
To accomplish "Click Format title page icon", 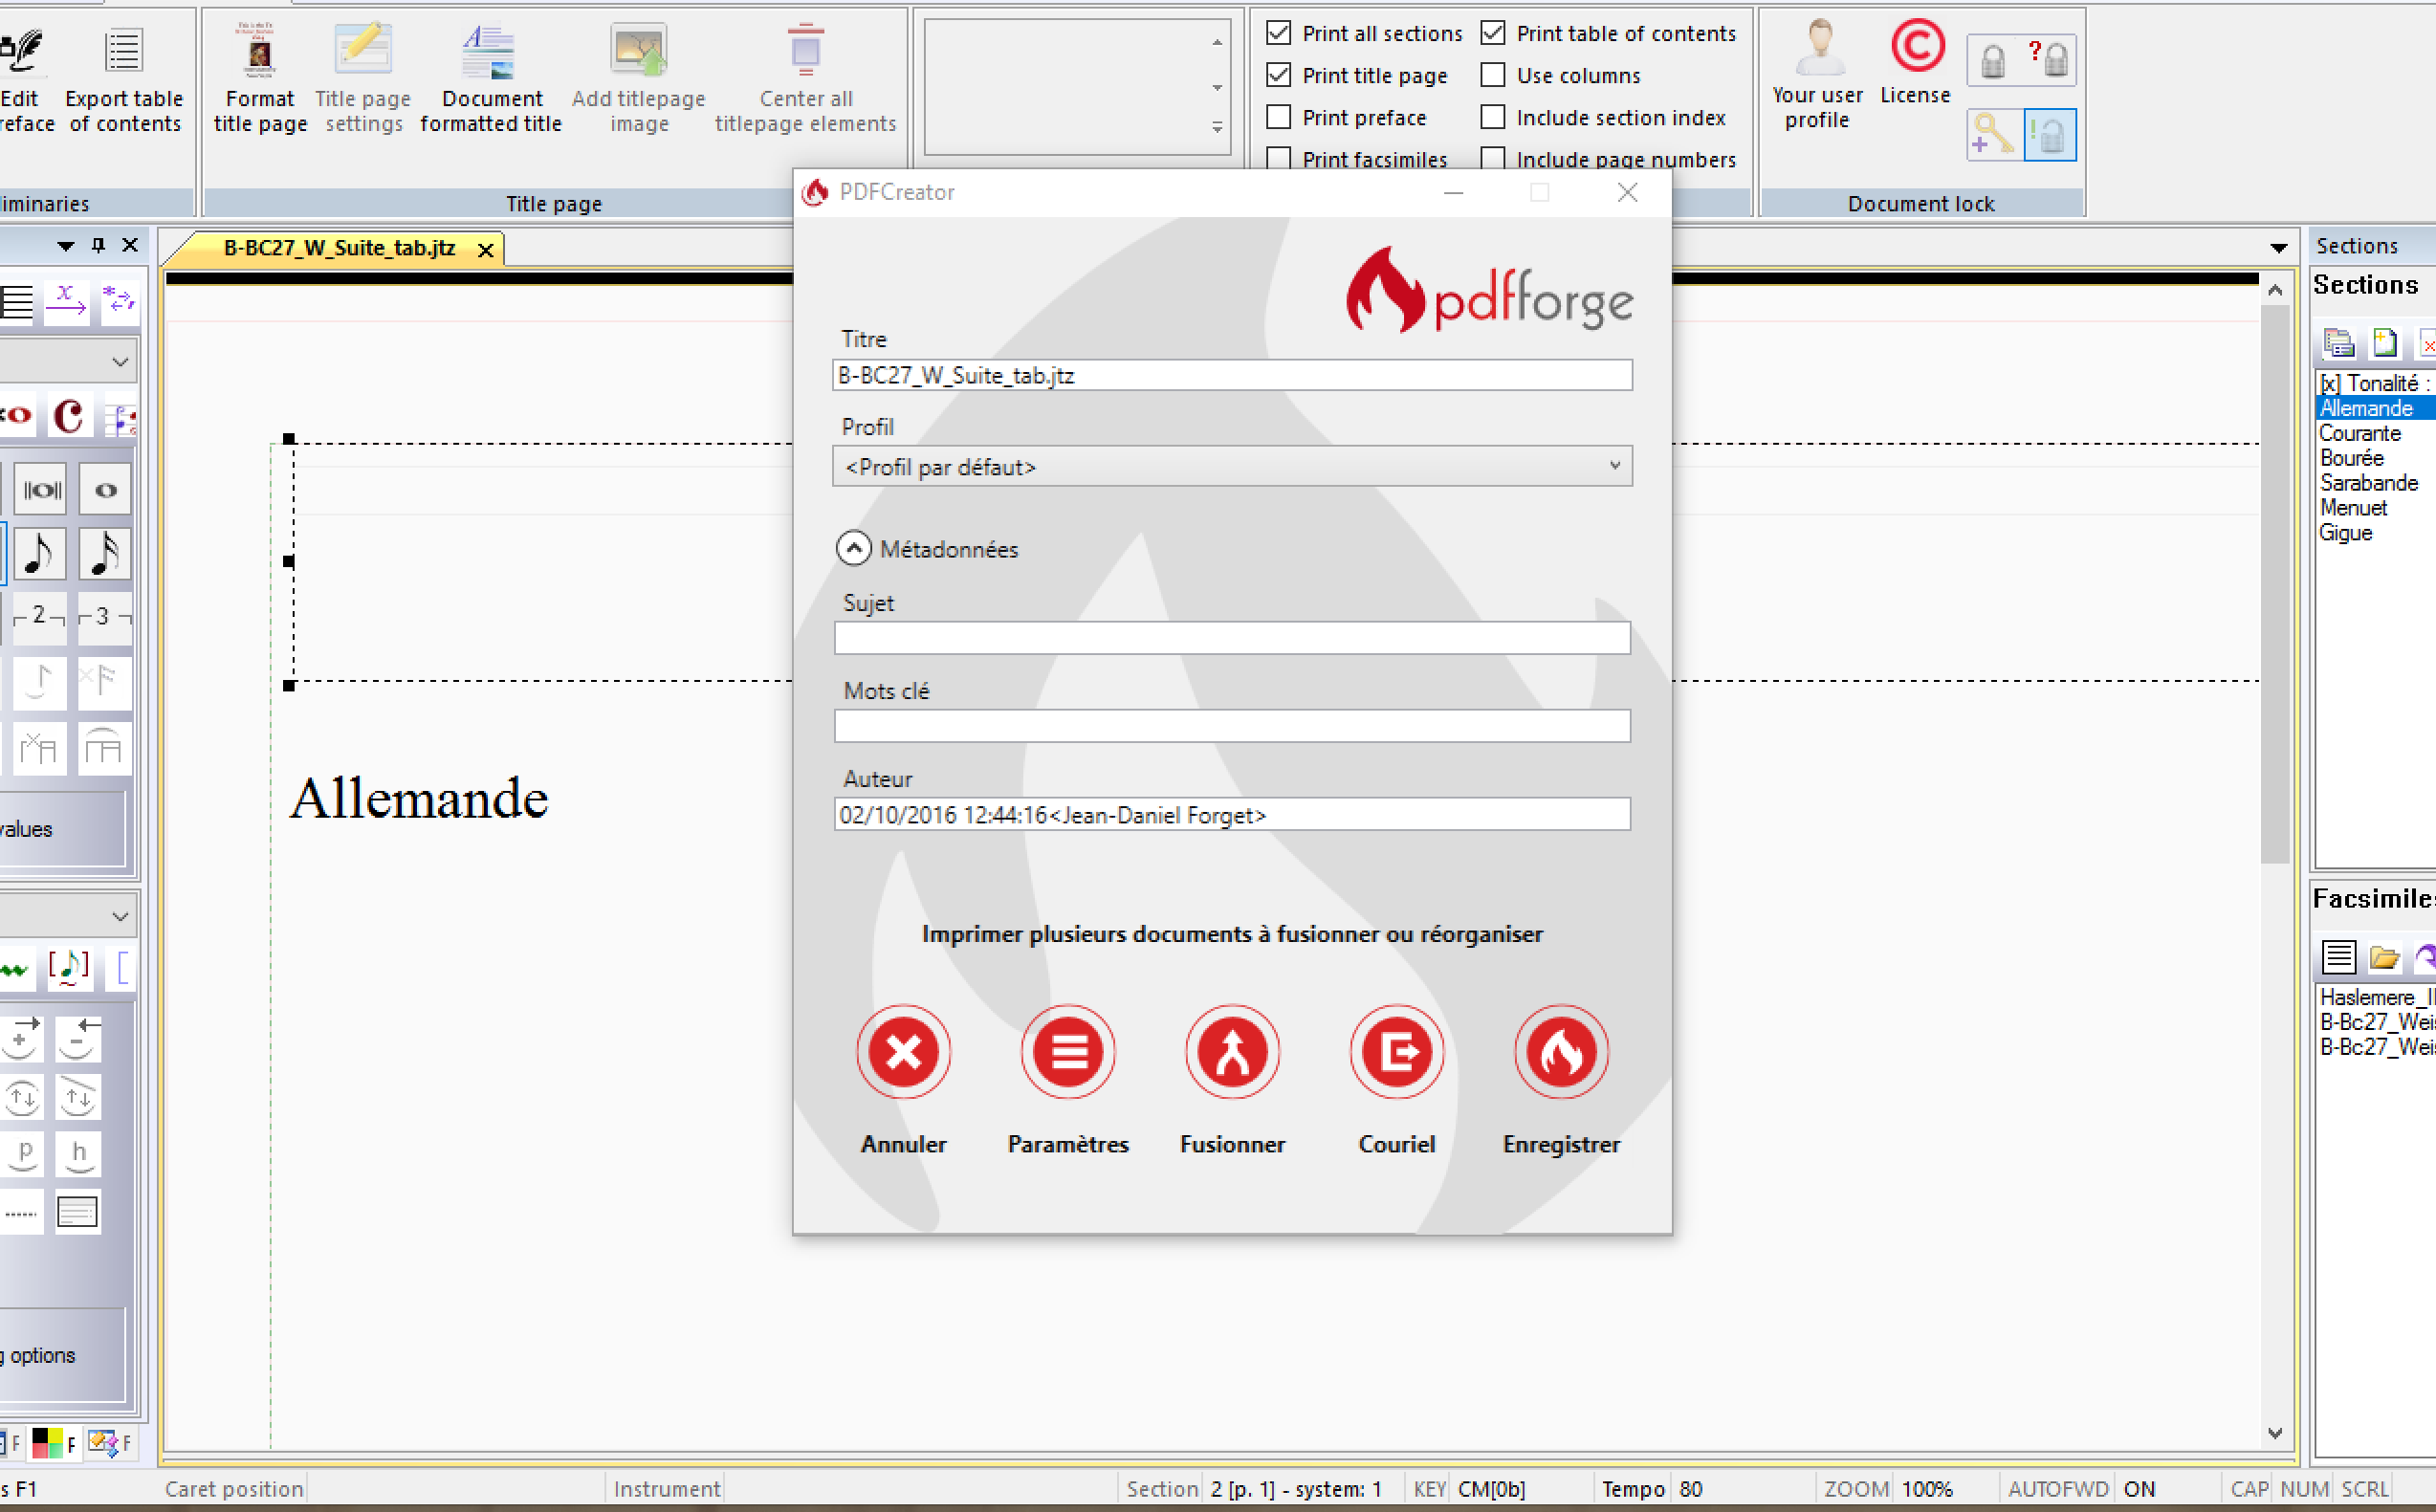I will [259, 52].
